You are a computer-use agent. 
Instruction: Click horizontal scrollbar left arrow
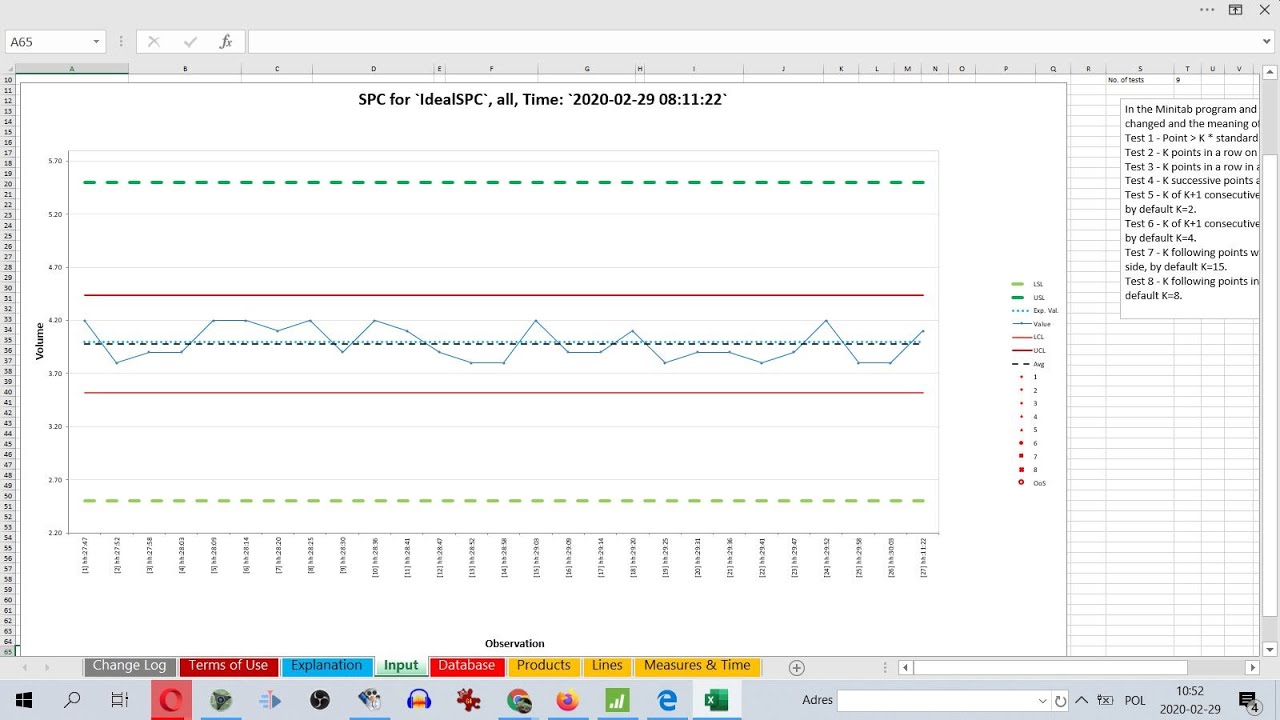point(905,667)
